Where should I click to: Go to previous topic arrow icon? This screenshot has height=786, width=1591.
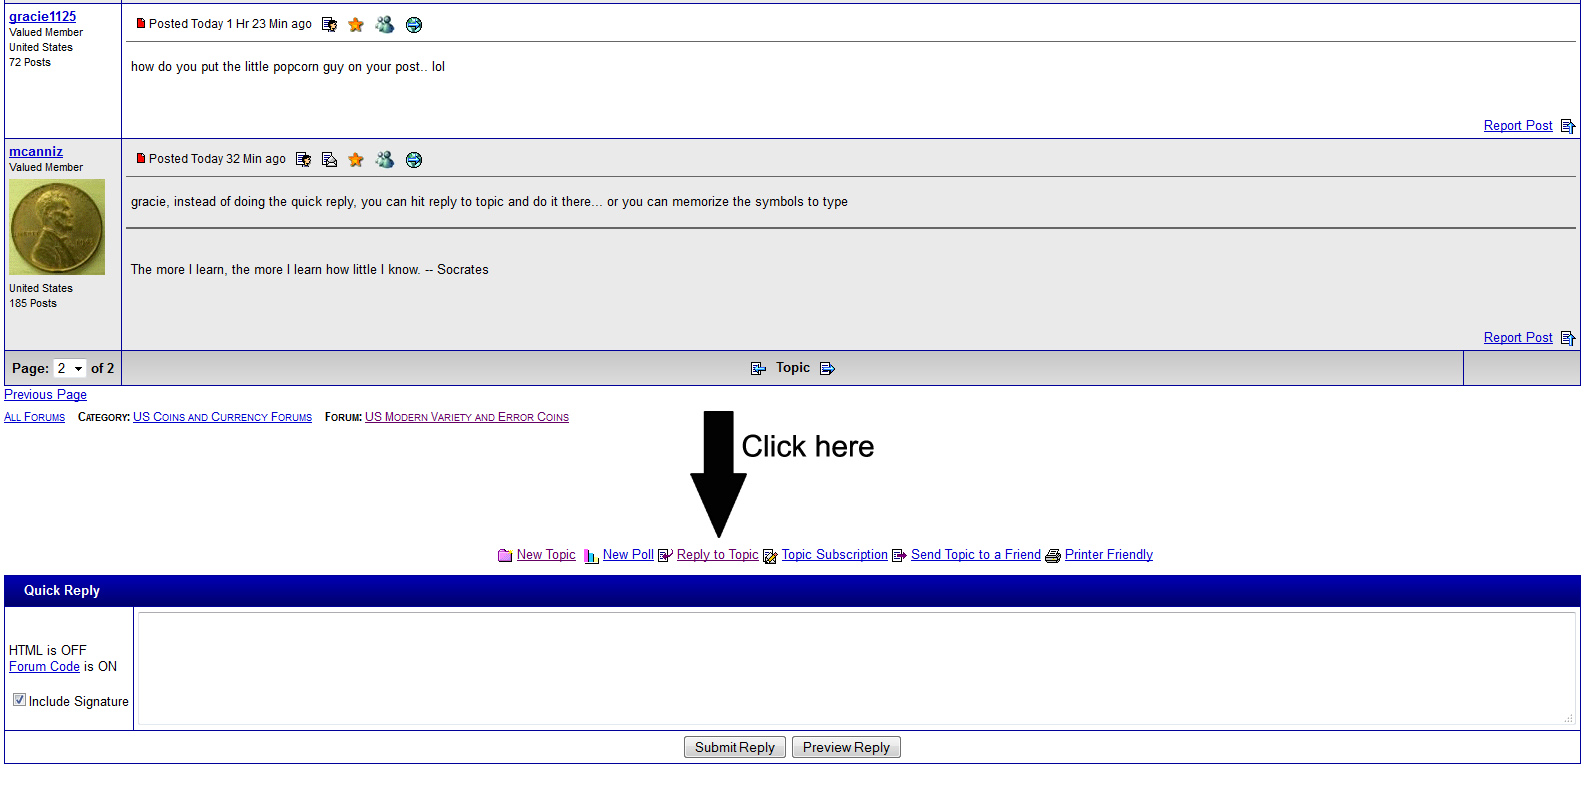pyautogui.click(x=758, y=369)
